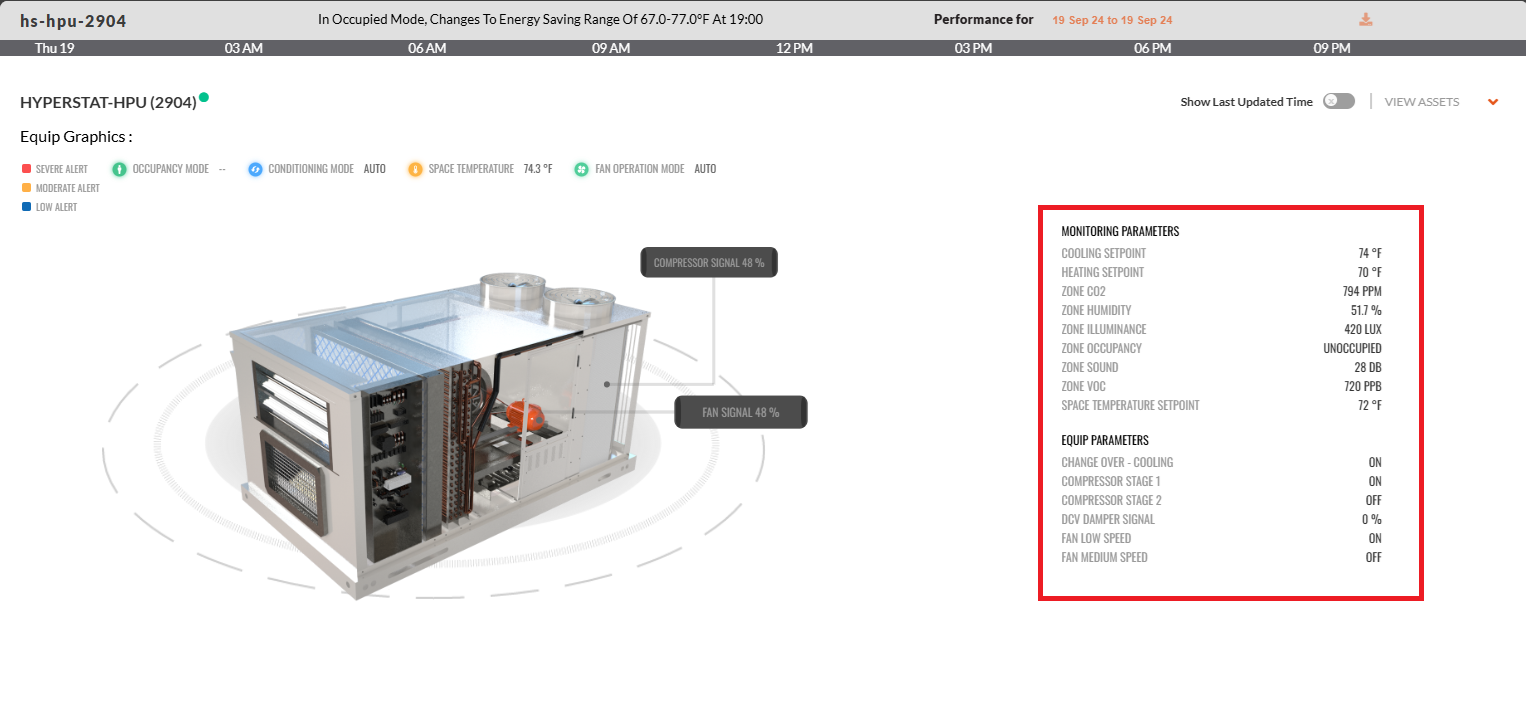Open the Space Temperature thermometer icon
This screenshot has height=726, width=1526.
[415, 168]
